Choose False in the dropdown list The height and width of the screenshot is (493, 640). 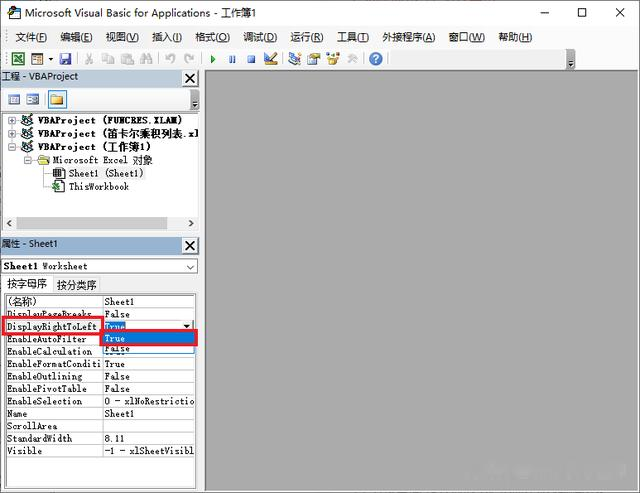[x=149, y=349]
